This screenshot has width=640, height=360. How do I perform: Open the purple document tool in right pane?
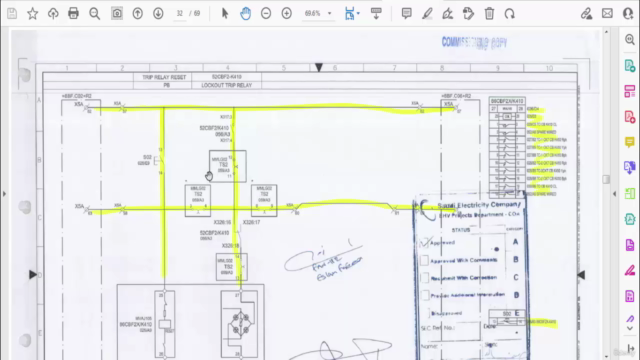[x=630, y=245]
